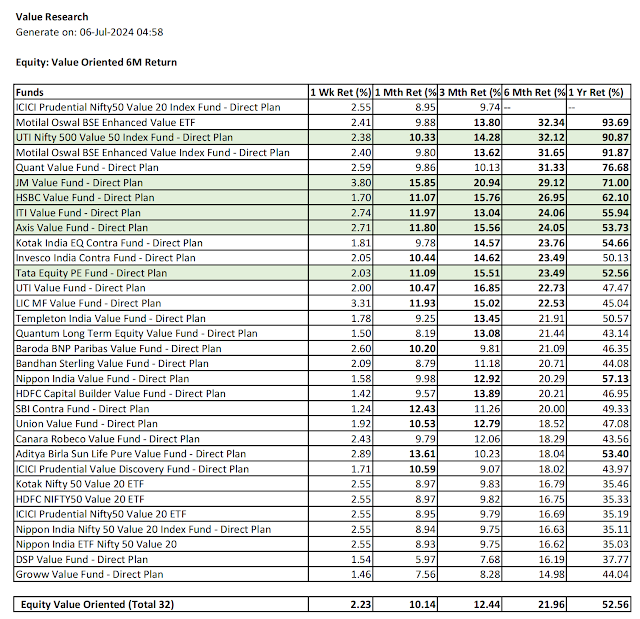Click 'UTI Nifty 500 Value 50 Index Fund' cell

click(x=161, y=138)
